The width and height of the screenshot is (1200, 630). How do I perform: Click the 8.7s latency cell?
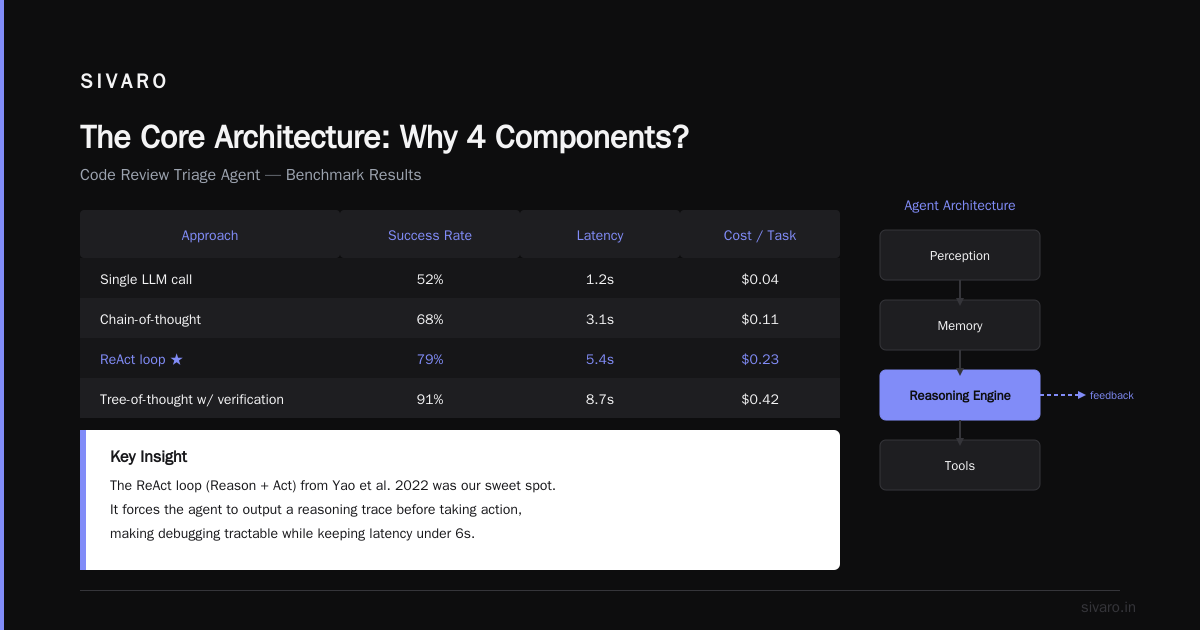coord(600,399)
